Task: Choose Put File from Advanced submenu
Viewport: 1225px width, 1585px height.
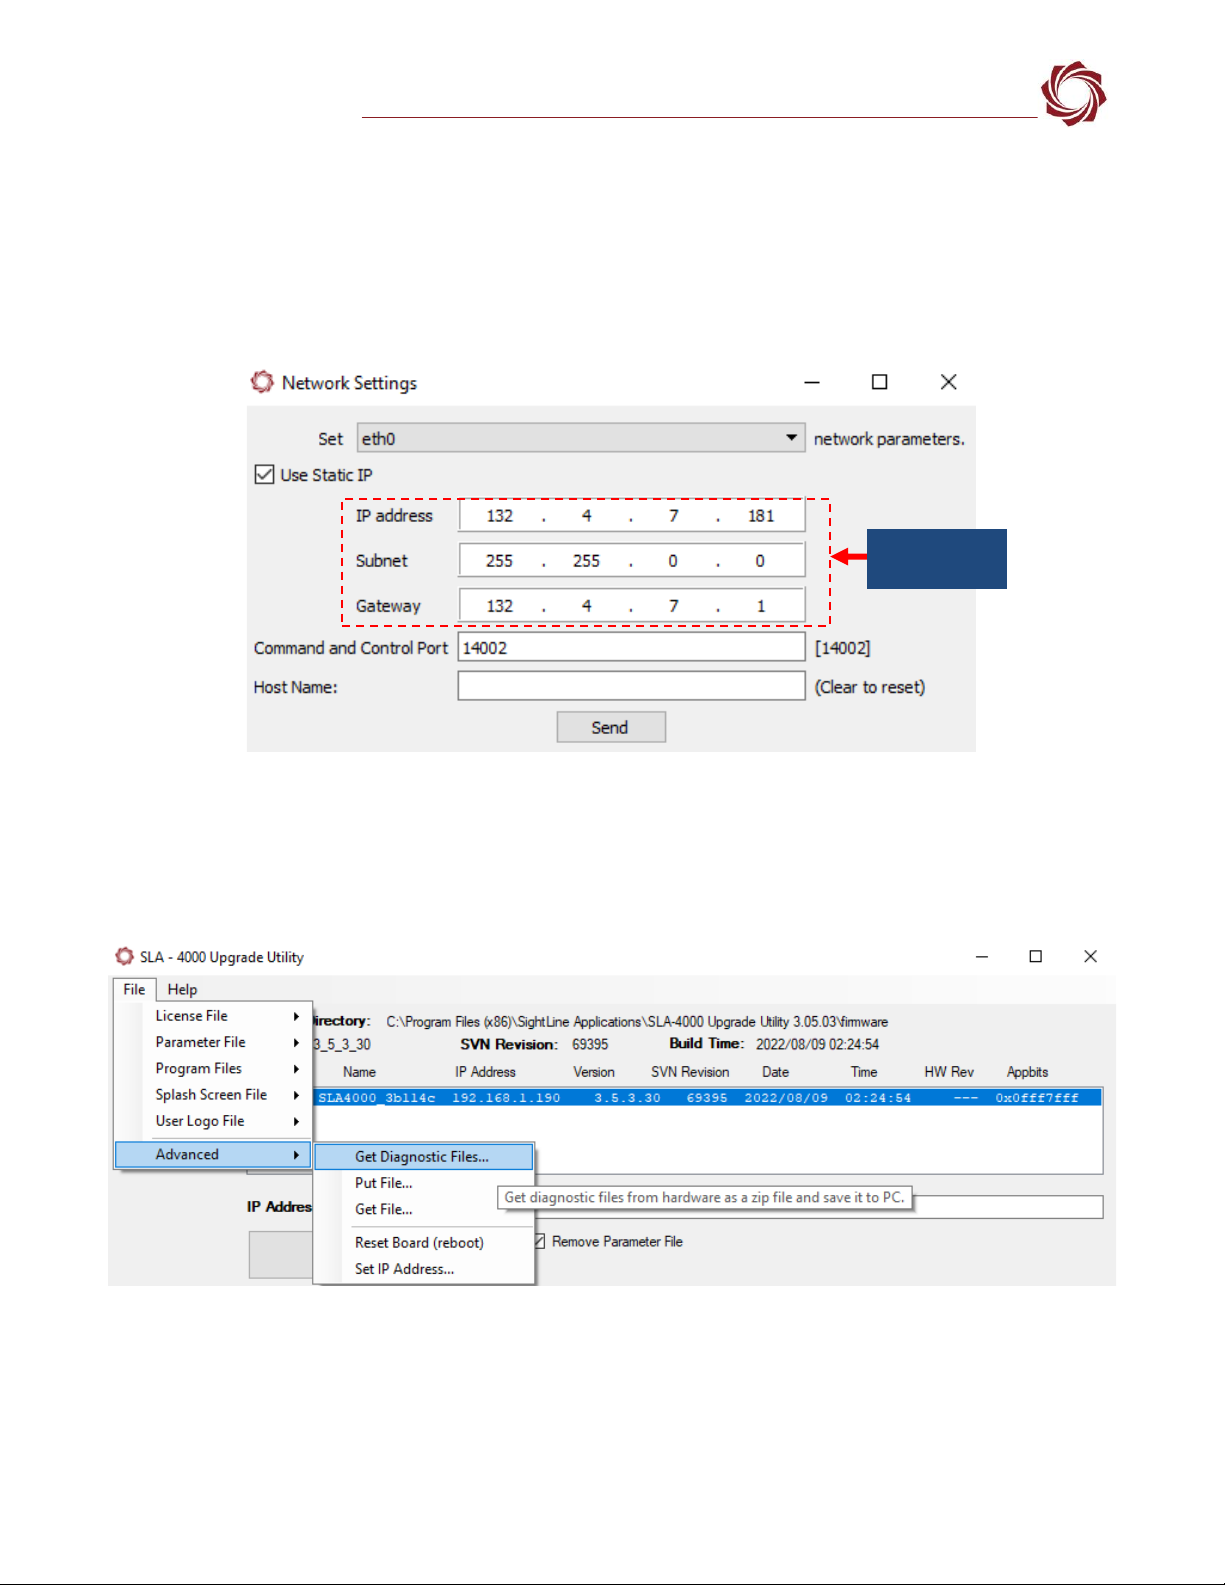Action: (x=424, y=1183)
